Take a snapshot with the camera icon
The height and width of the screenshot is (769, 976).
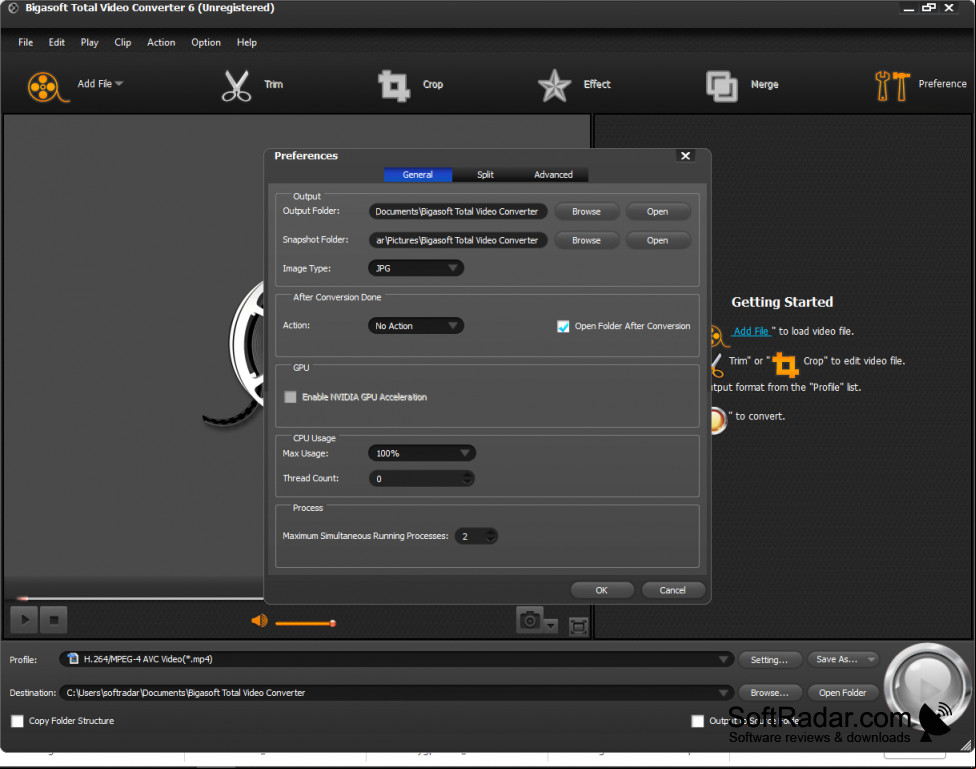tap(530, 620)
